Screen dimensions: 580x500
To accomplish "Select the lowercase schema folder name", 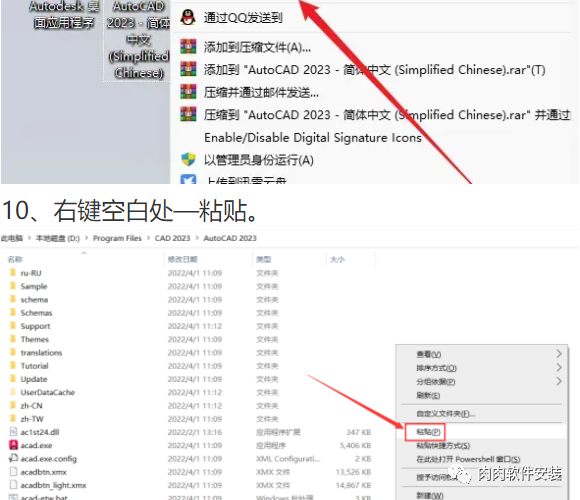I will pos(34,300).
